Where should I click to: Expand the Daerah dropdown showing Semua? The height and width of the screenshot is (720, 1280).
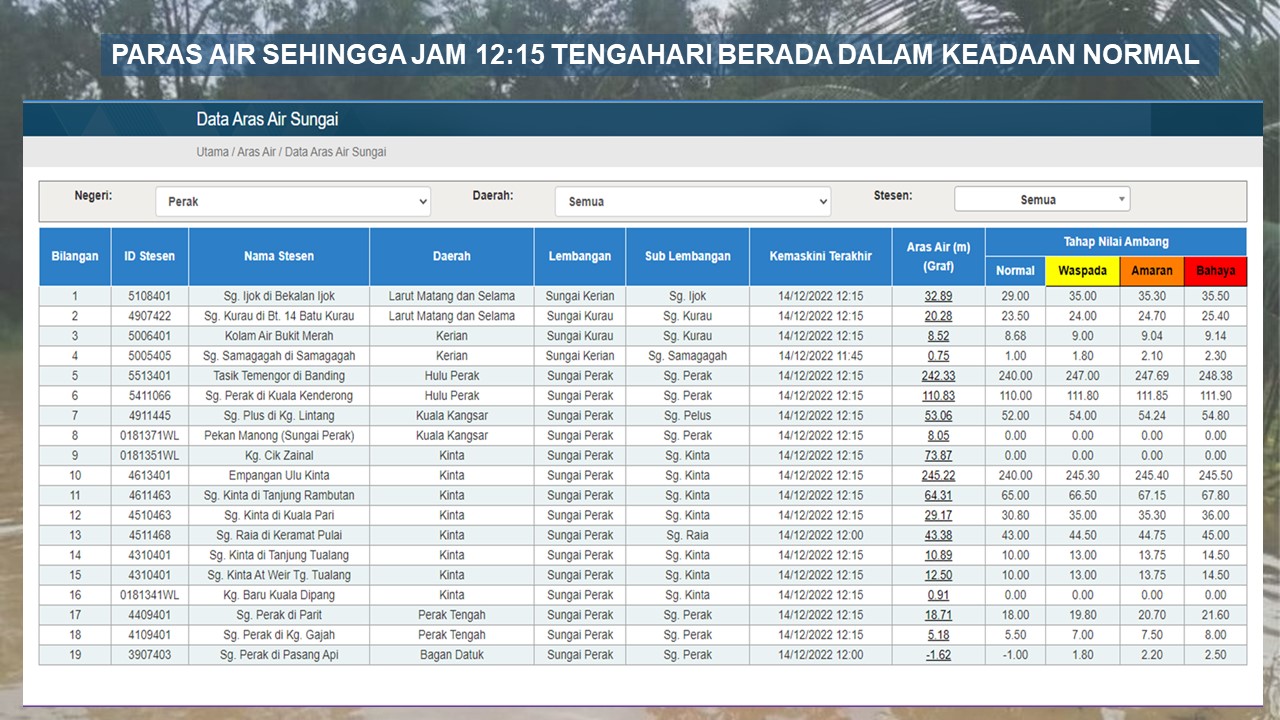tap(692, 201)
